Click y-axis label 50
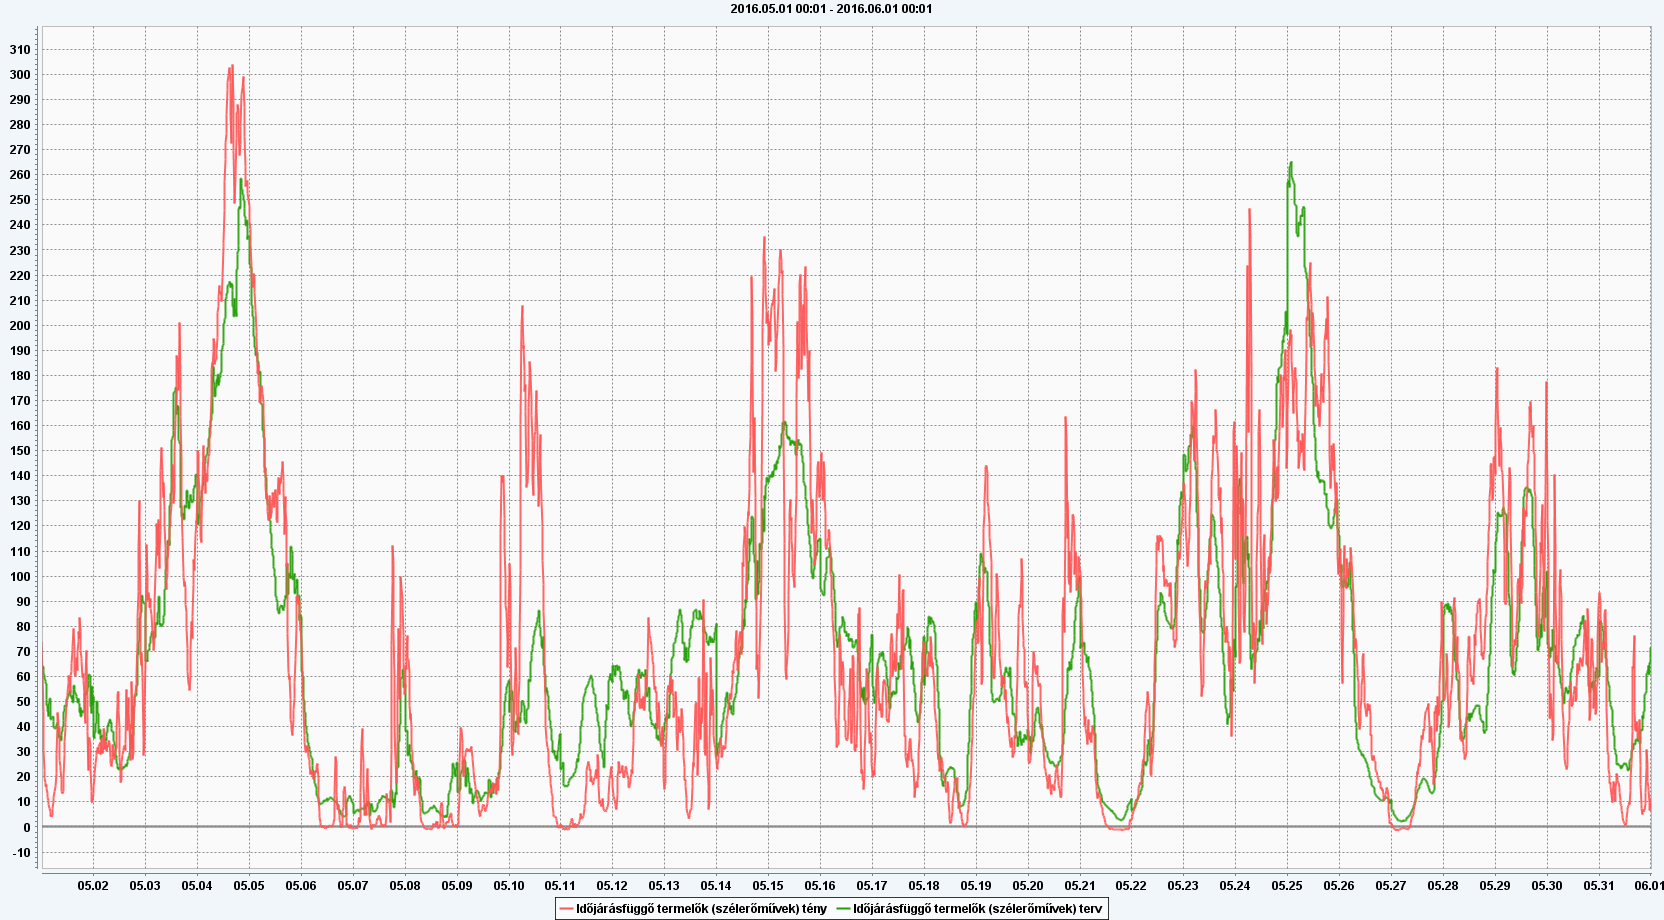Screen dimensions: 1664x920 point(24,702)
